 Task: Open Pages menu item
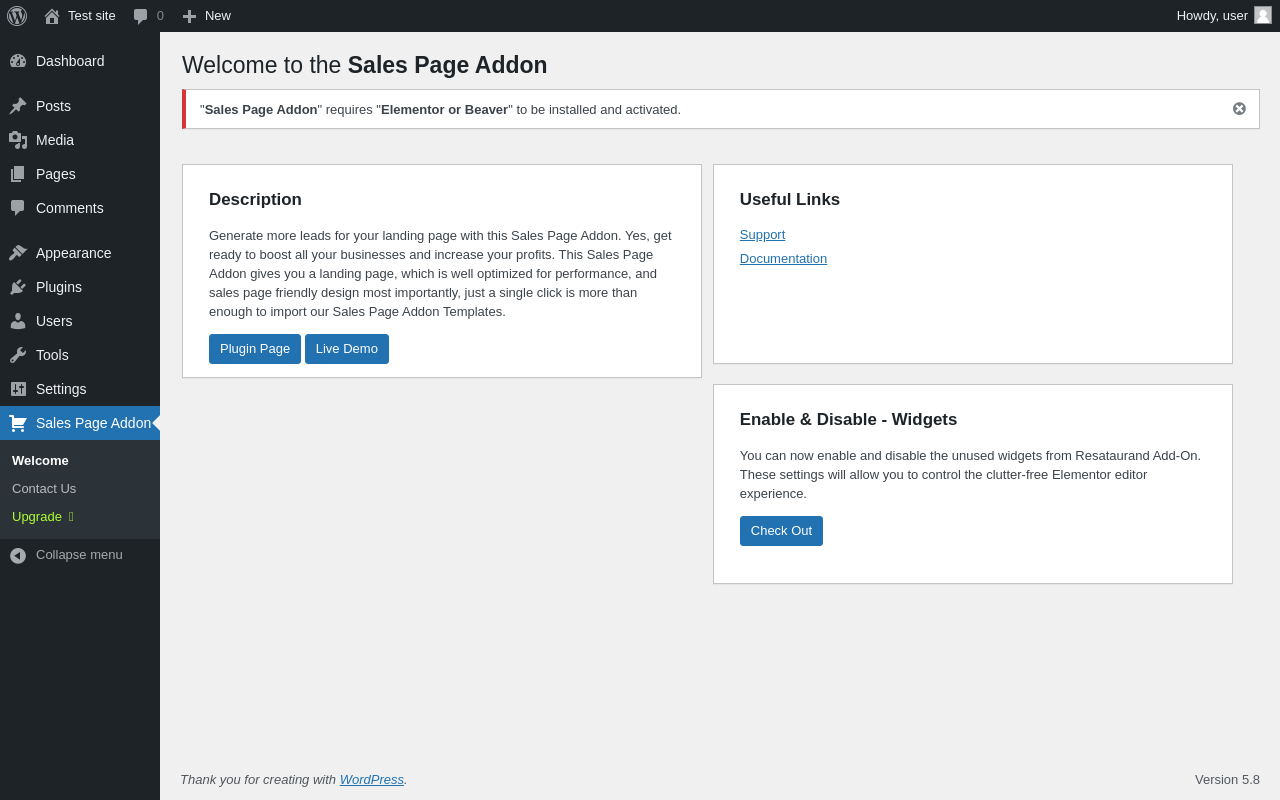80,174
